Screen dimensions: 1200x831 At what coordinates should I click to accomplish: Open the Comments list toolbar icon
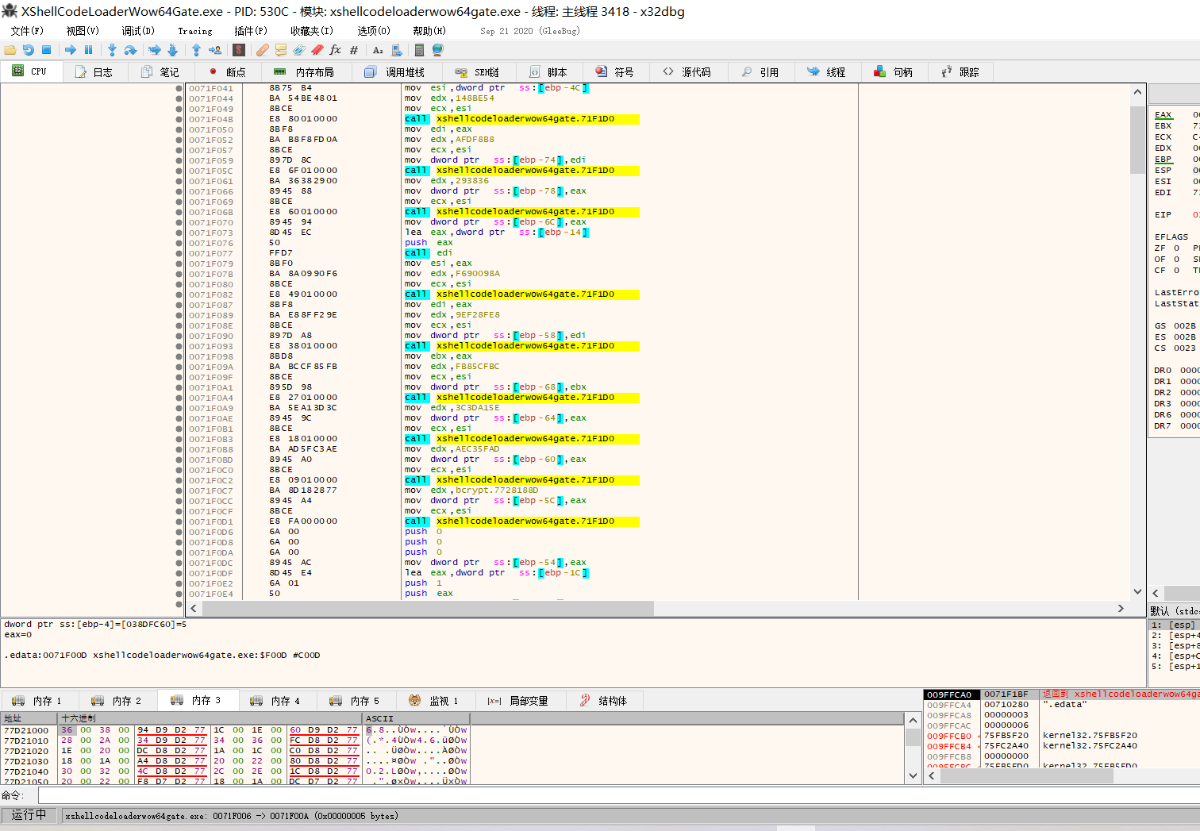pyautogui.click(x=281, y=50)
